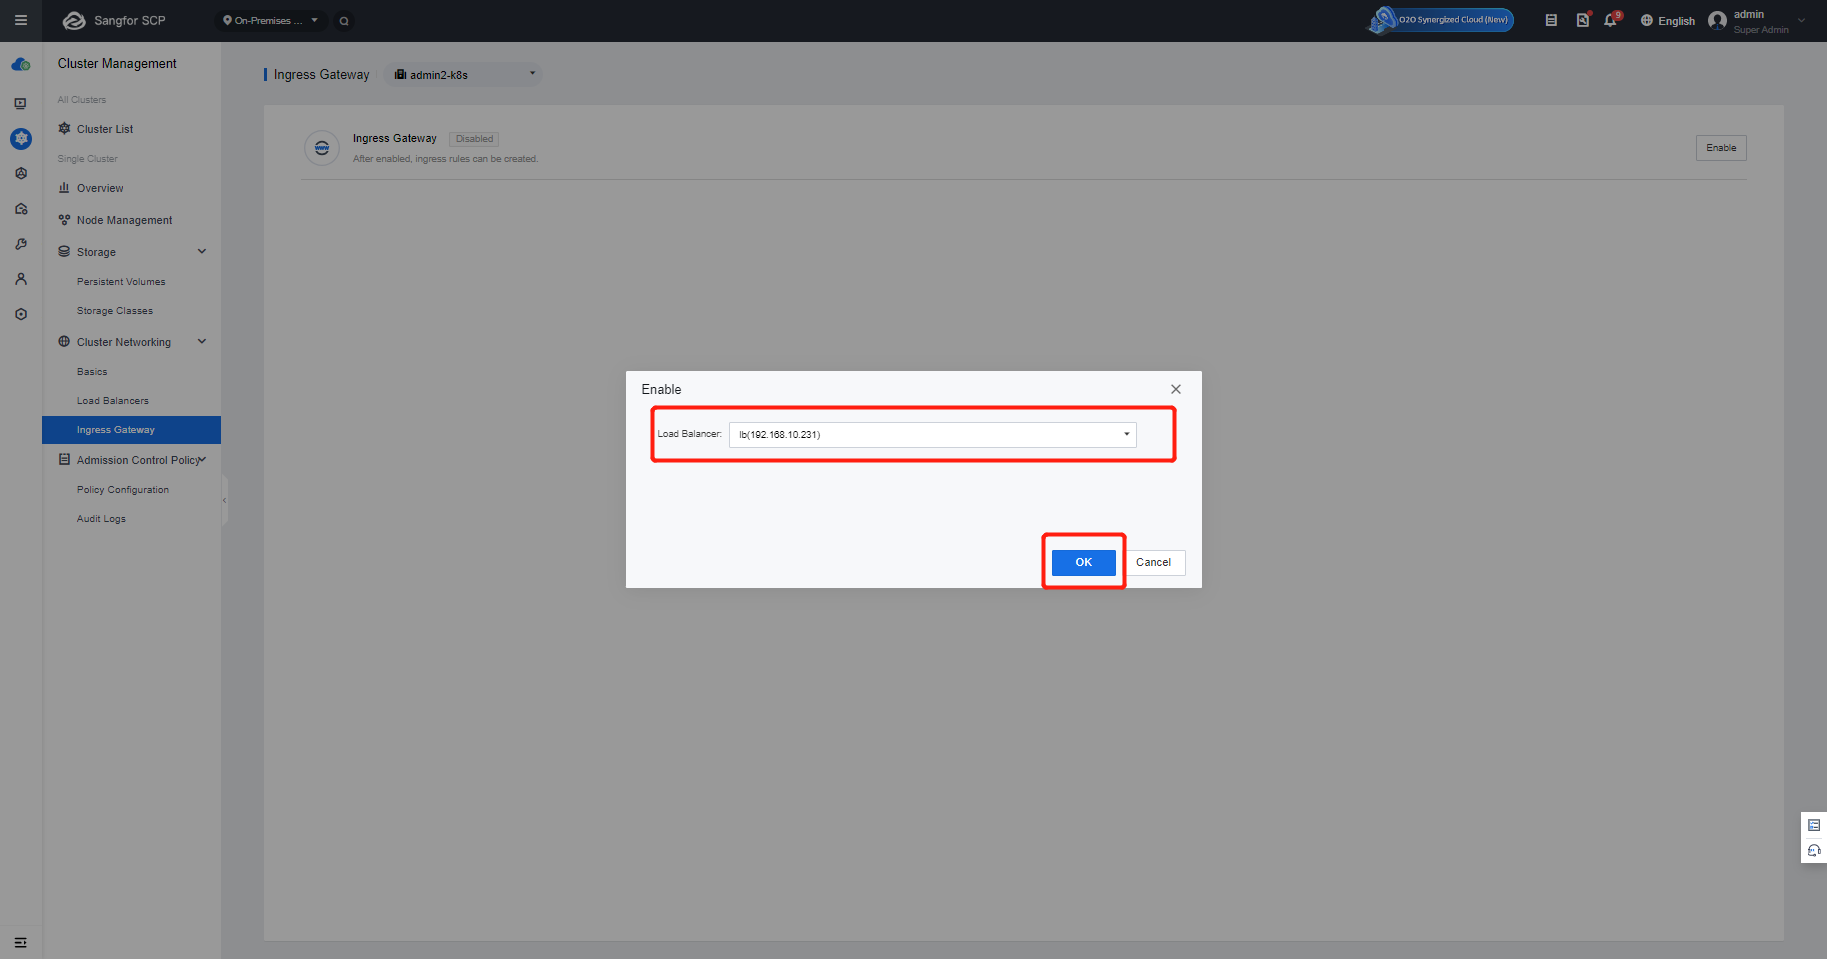Screen dimensions: 1827x959
Task: Open the Load Balancer dropdown in dialog
Action: (933, 435)
